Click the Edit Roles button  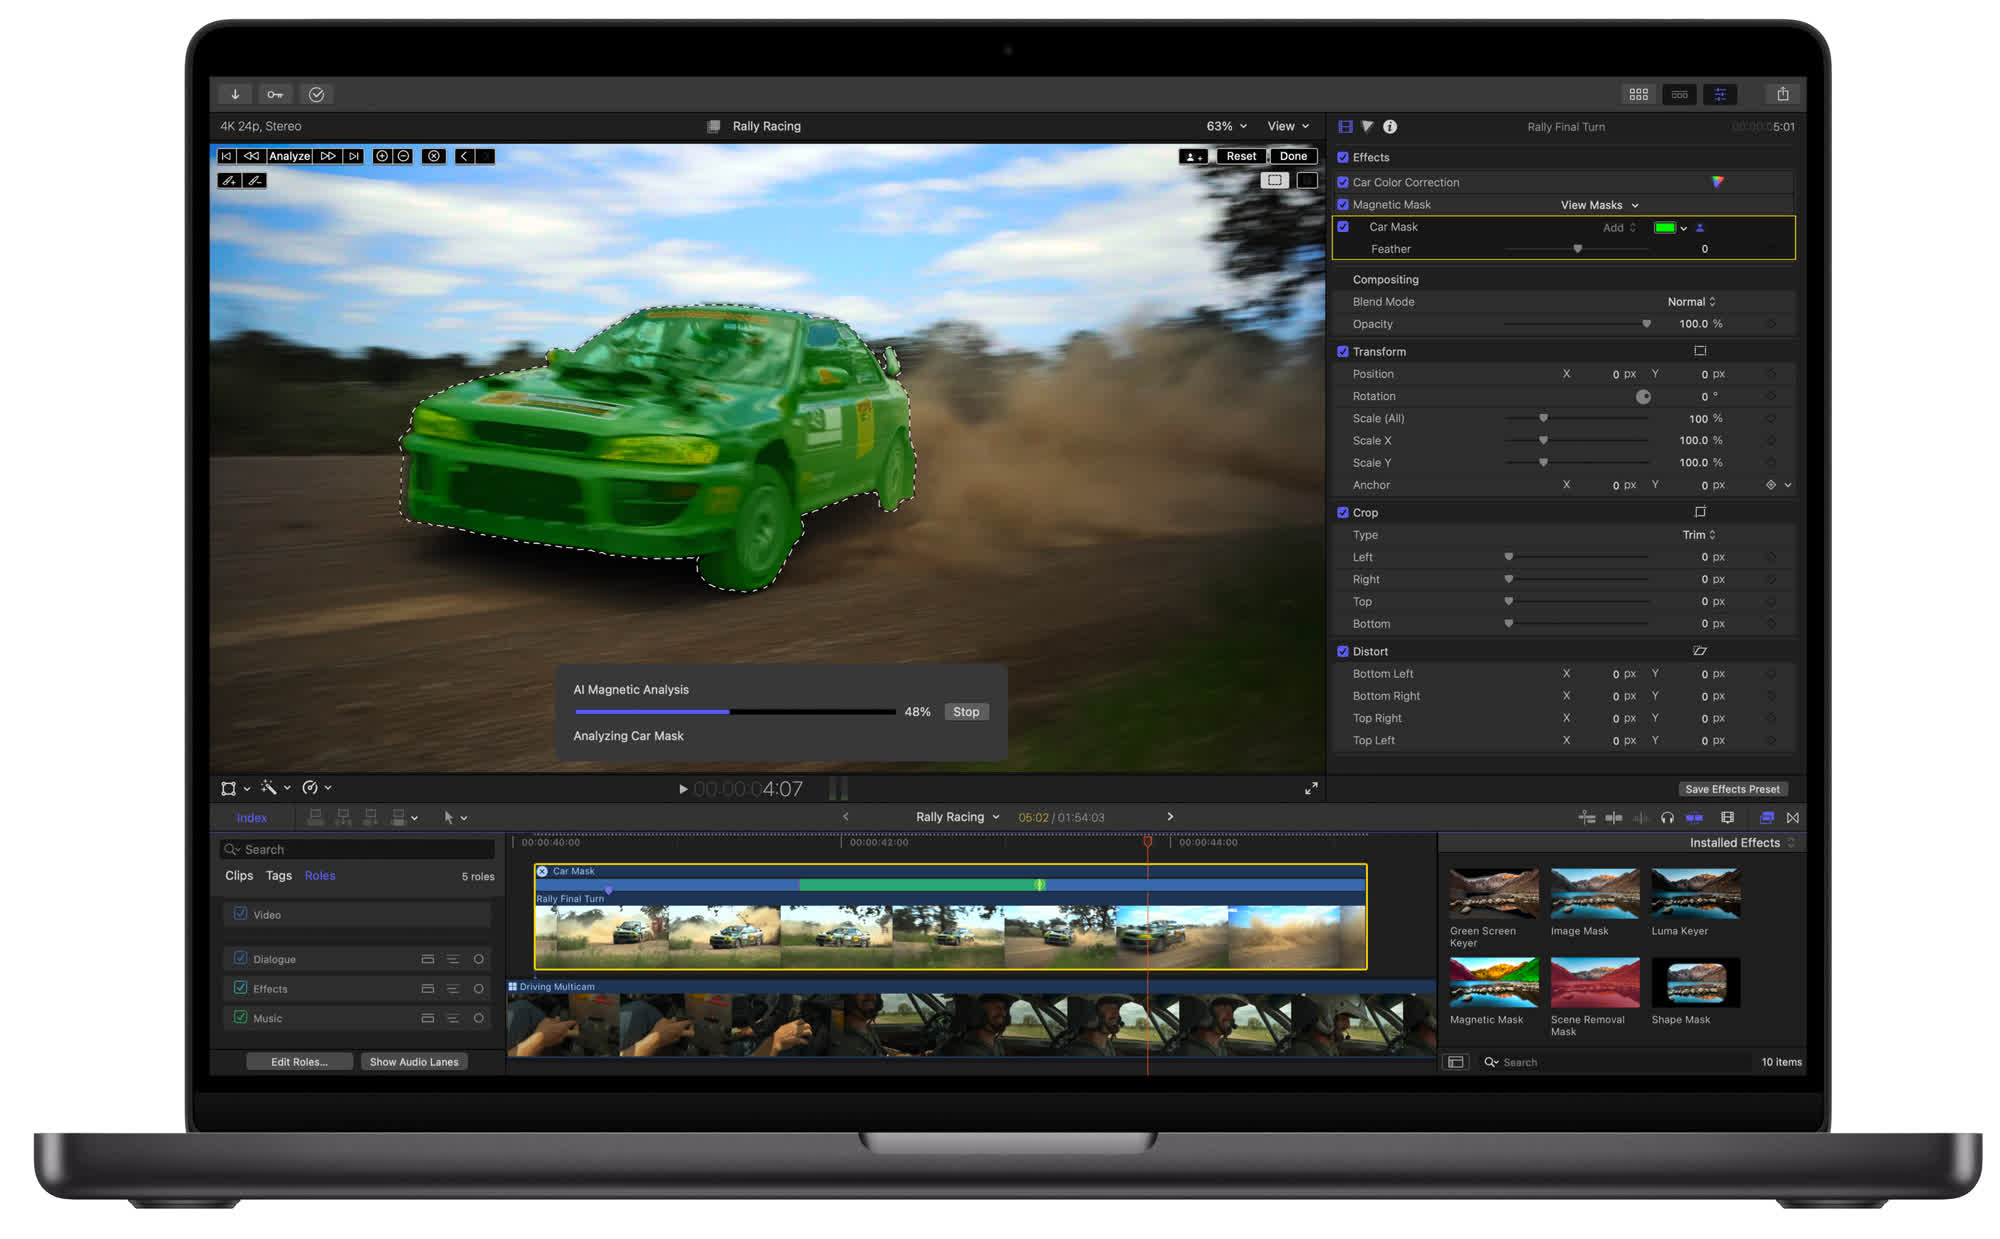click(299, 1062)
